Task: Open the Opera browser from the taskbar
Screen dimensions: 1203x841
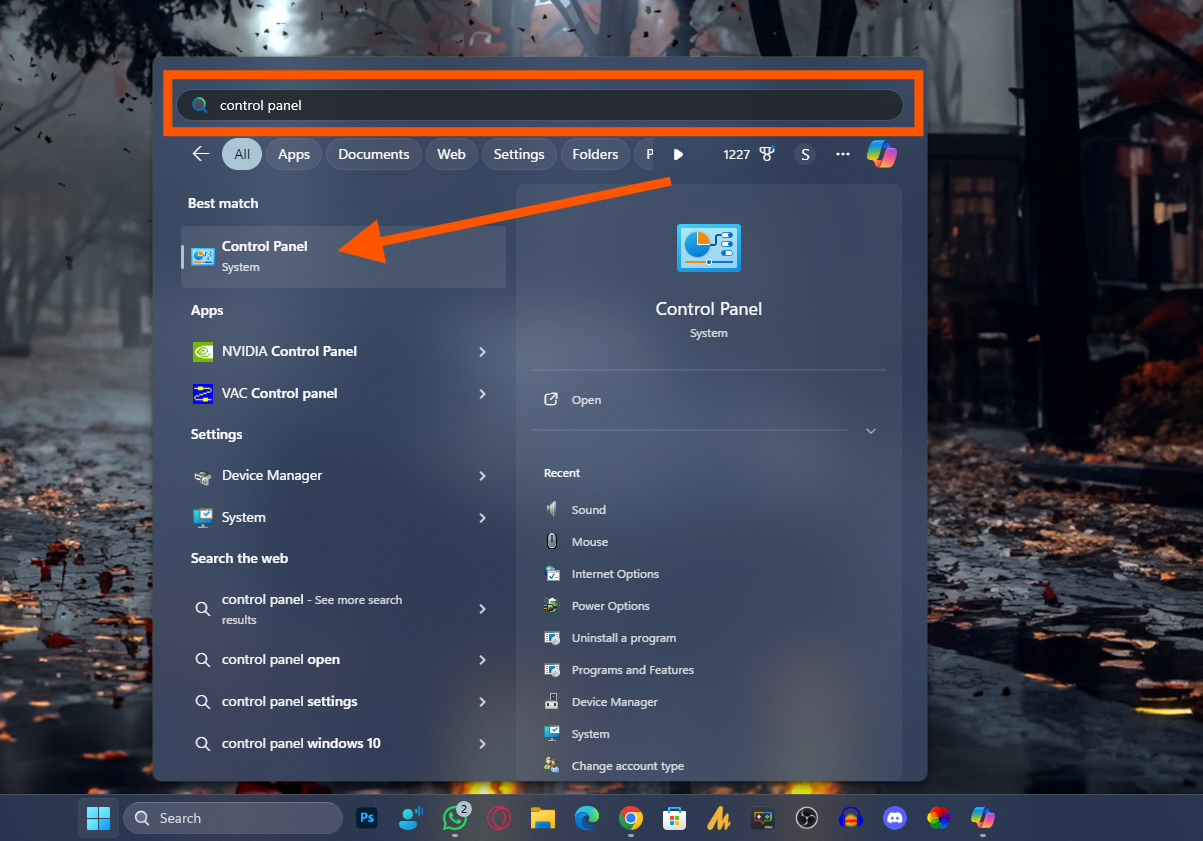Action: (x=499, y=818)
